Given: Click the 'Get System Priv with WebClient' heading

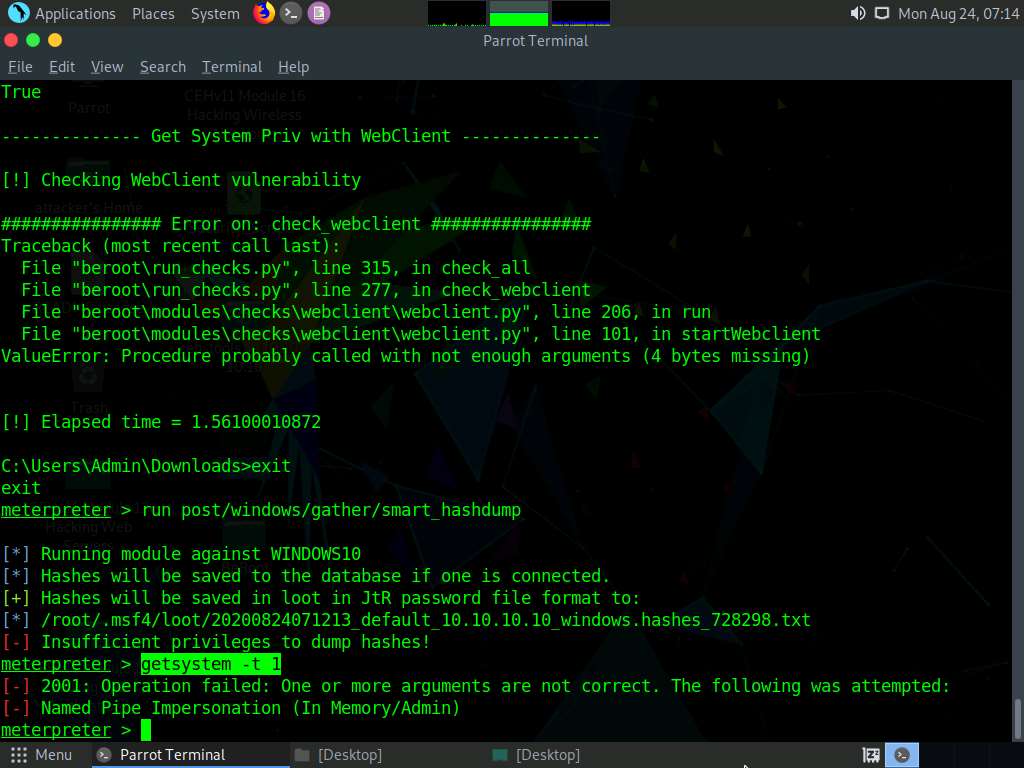Looking at the screenshot, I should pos(300,136).
